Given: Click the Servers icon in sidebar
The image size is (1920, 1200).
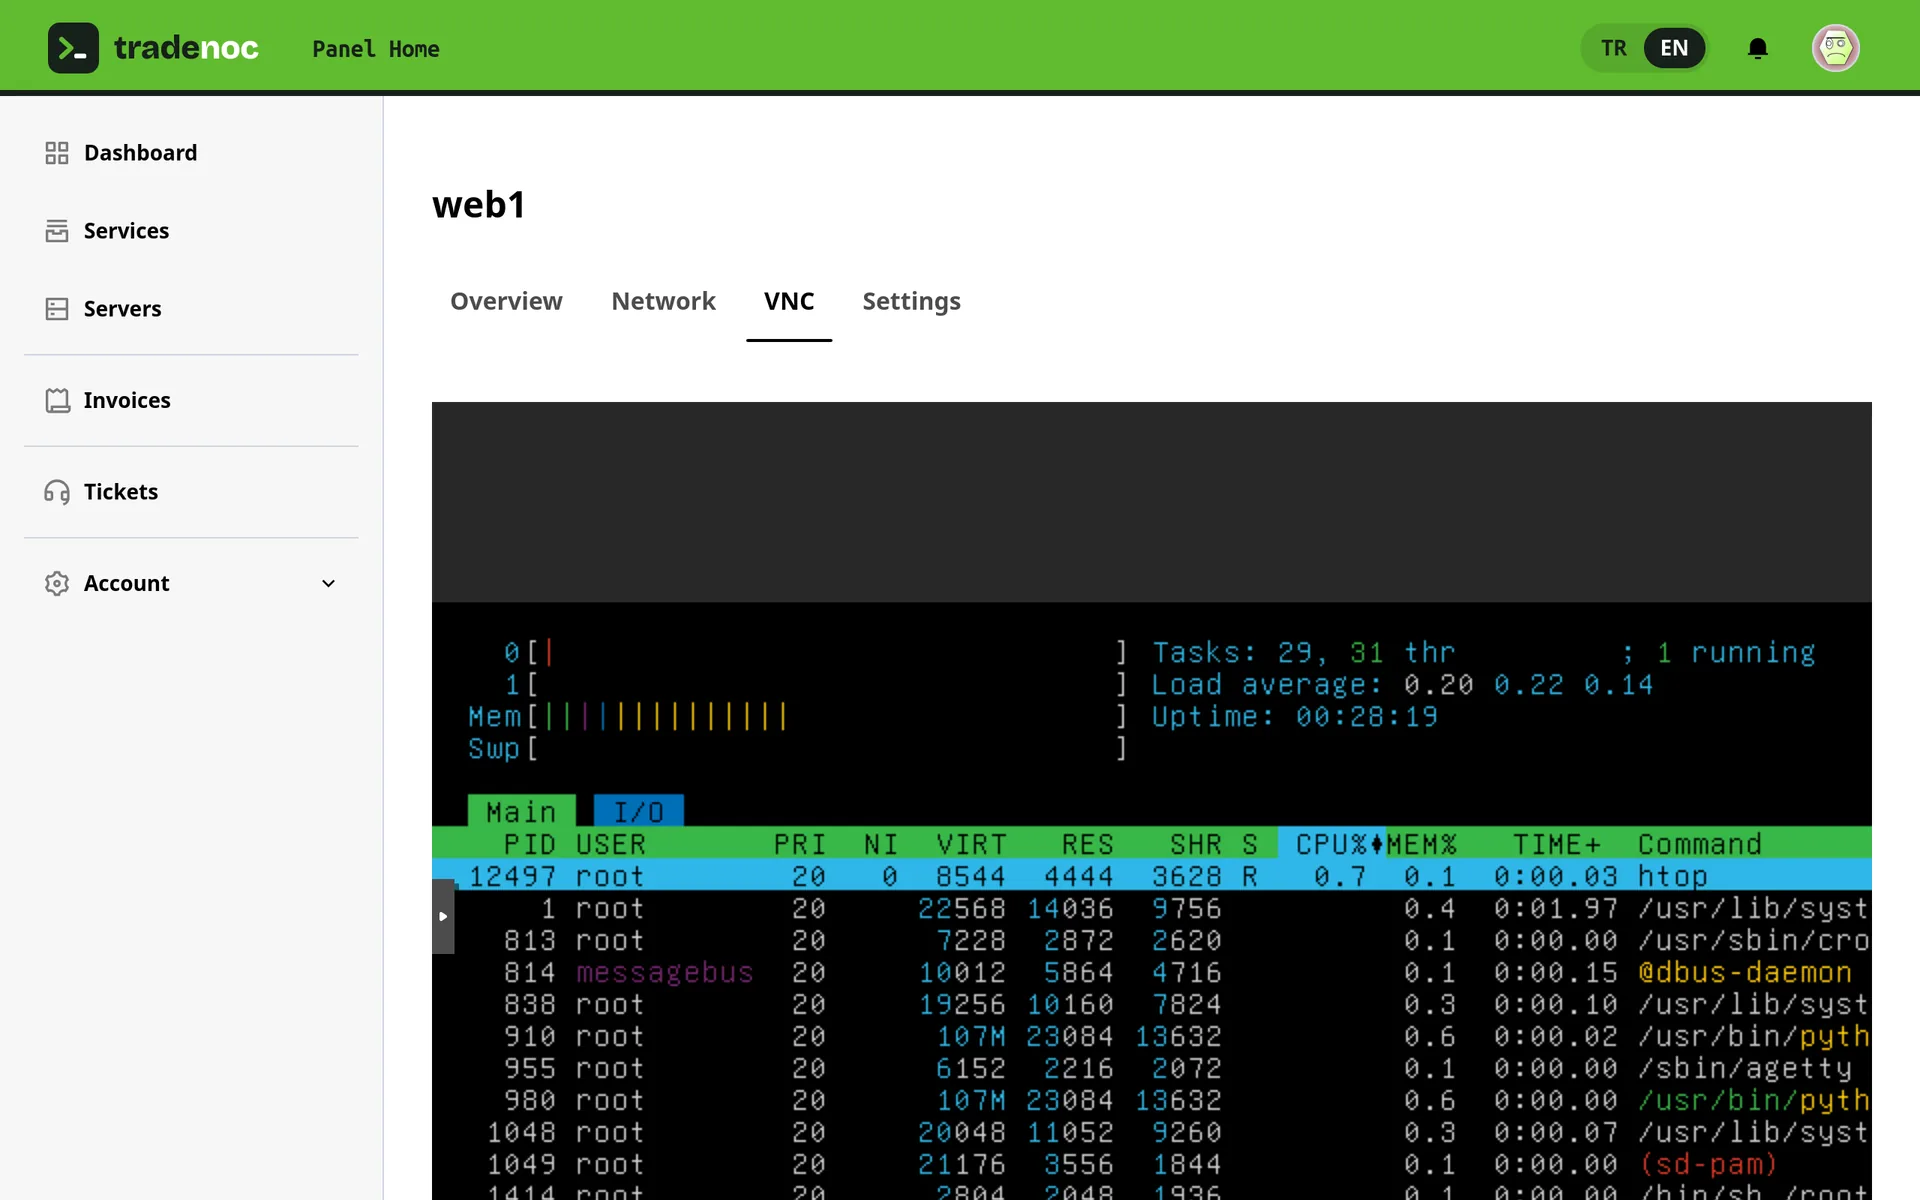Looking at the screenshot, I should pyautogui.click(x=57, y=309).
